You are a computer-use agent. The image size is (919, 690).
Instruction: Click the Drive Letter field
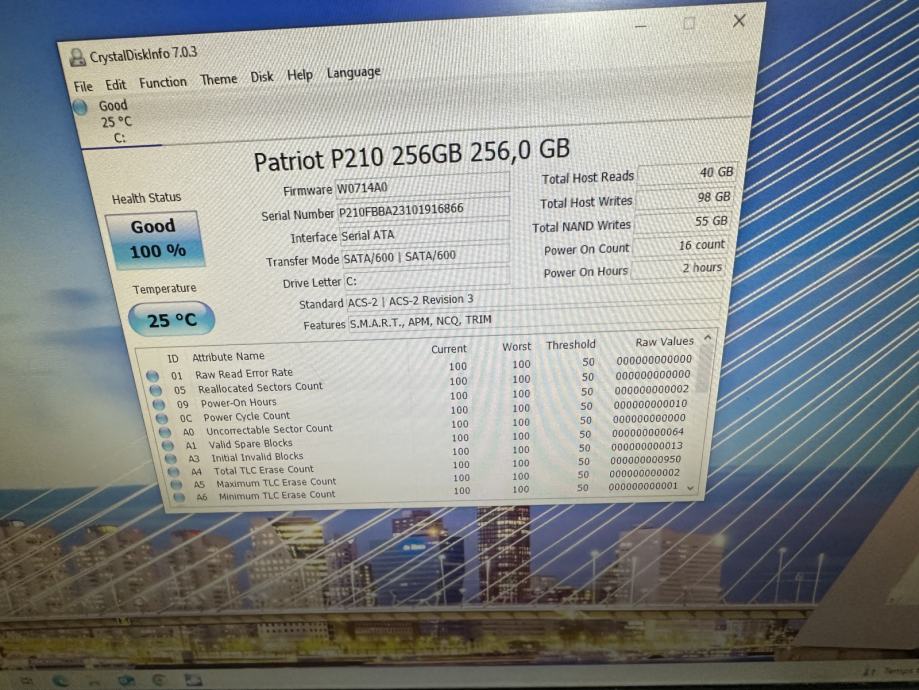(x=427, y=278)
